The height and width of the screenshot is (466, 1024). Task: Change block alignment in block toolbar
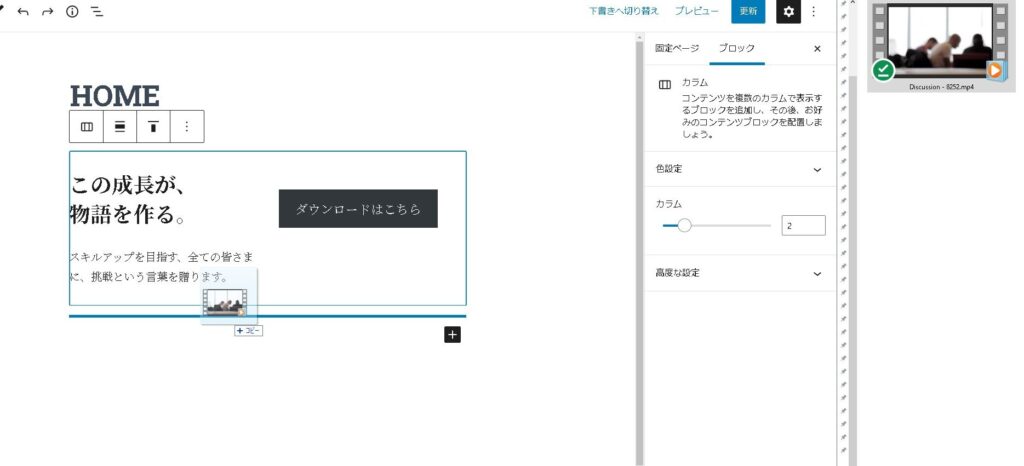pyautogui.click(x=120, y=127)
